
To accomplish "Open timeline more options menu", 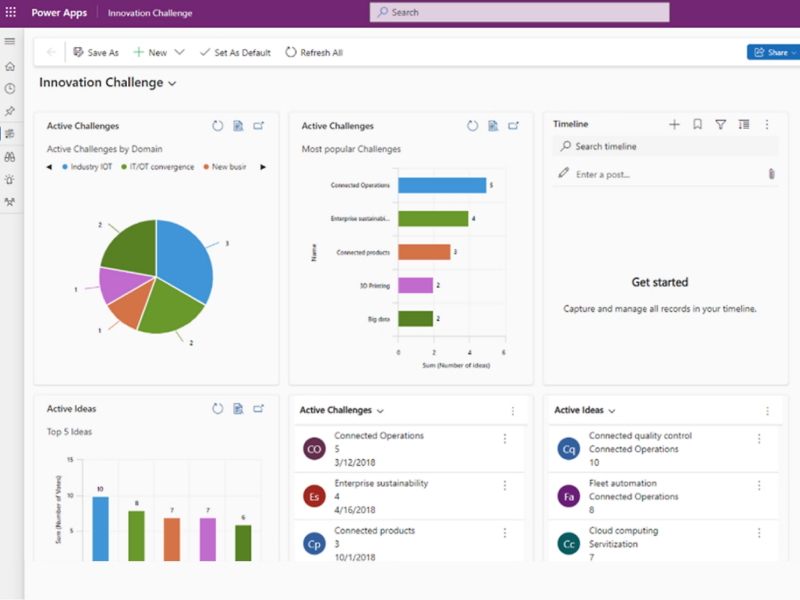I will [x=767, y=124].
